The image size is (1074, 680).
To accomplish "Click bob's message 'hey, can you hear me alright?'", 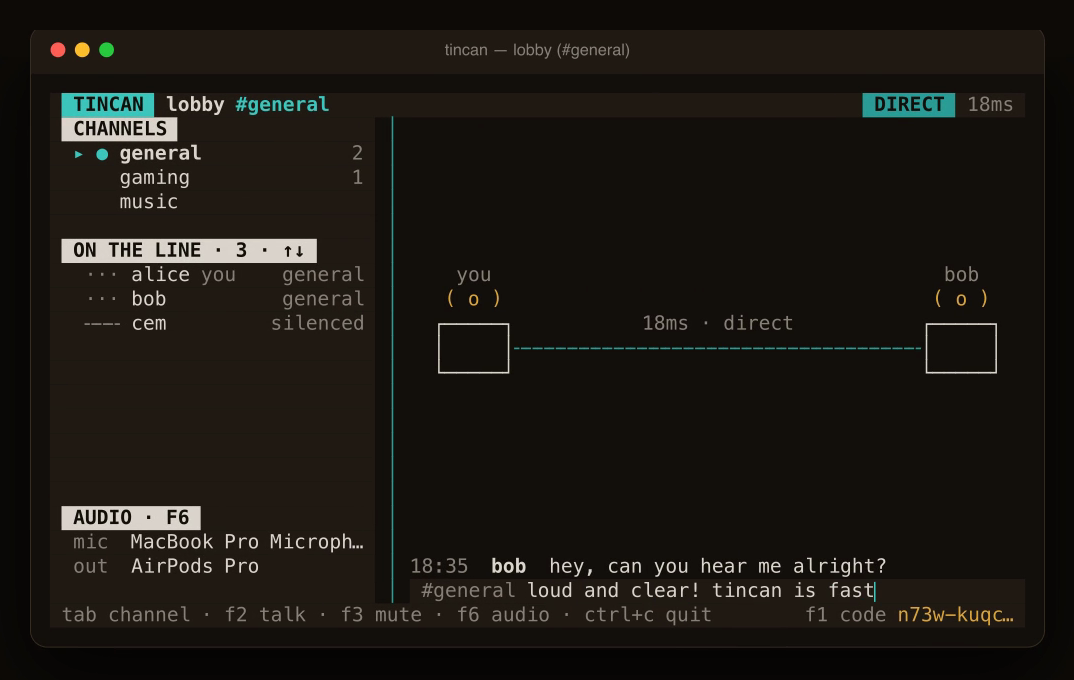I will click(x=718, y=566).
